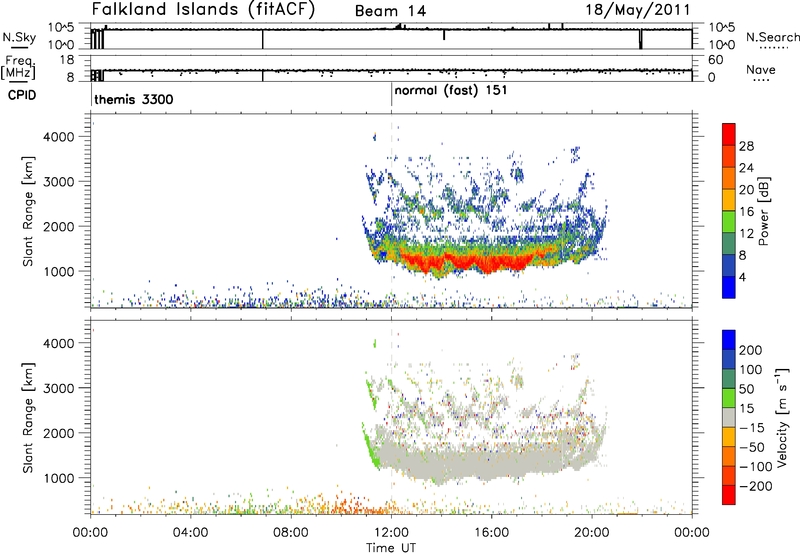Click the red bottom of Velocity color bar

pos(729,495)
